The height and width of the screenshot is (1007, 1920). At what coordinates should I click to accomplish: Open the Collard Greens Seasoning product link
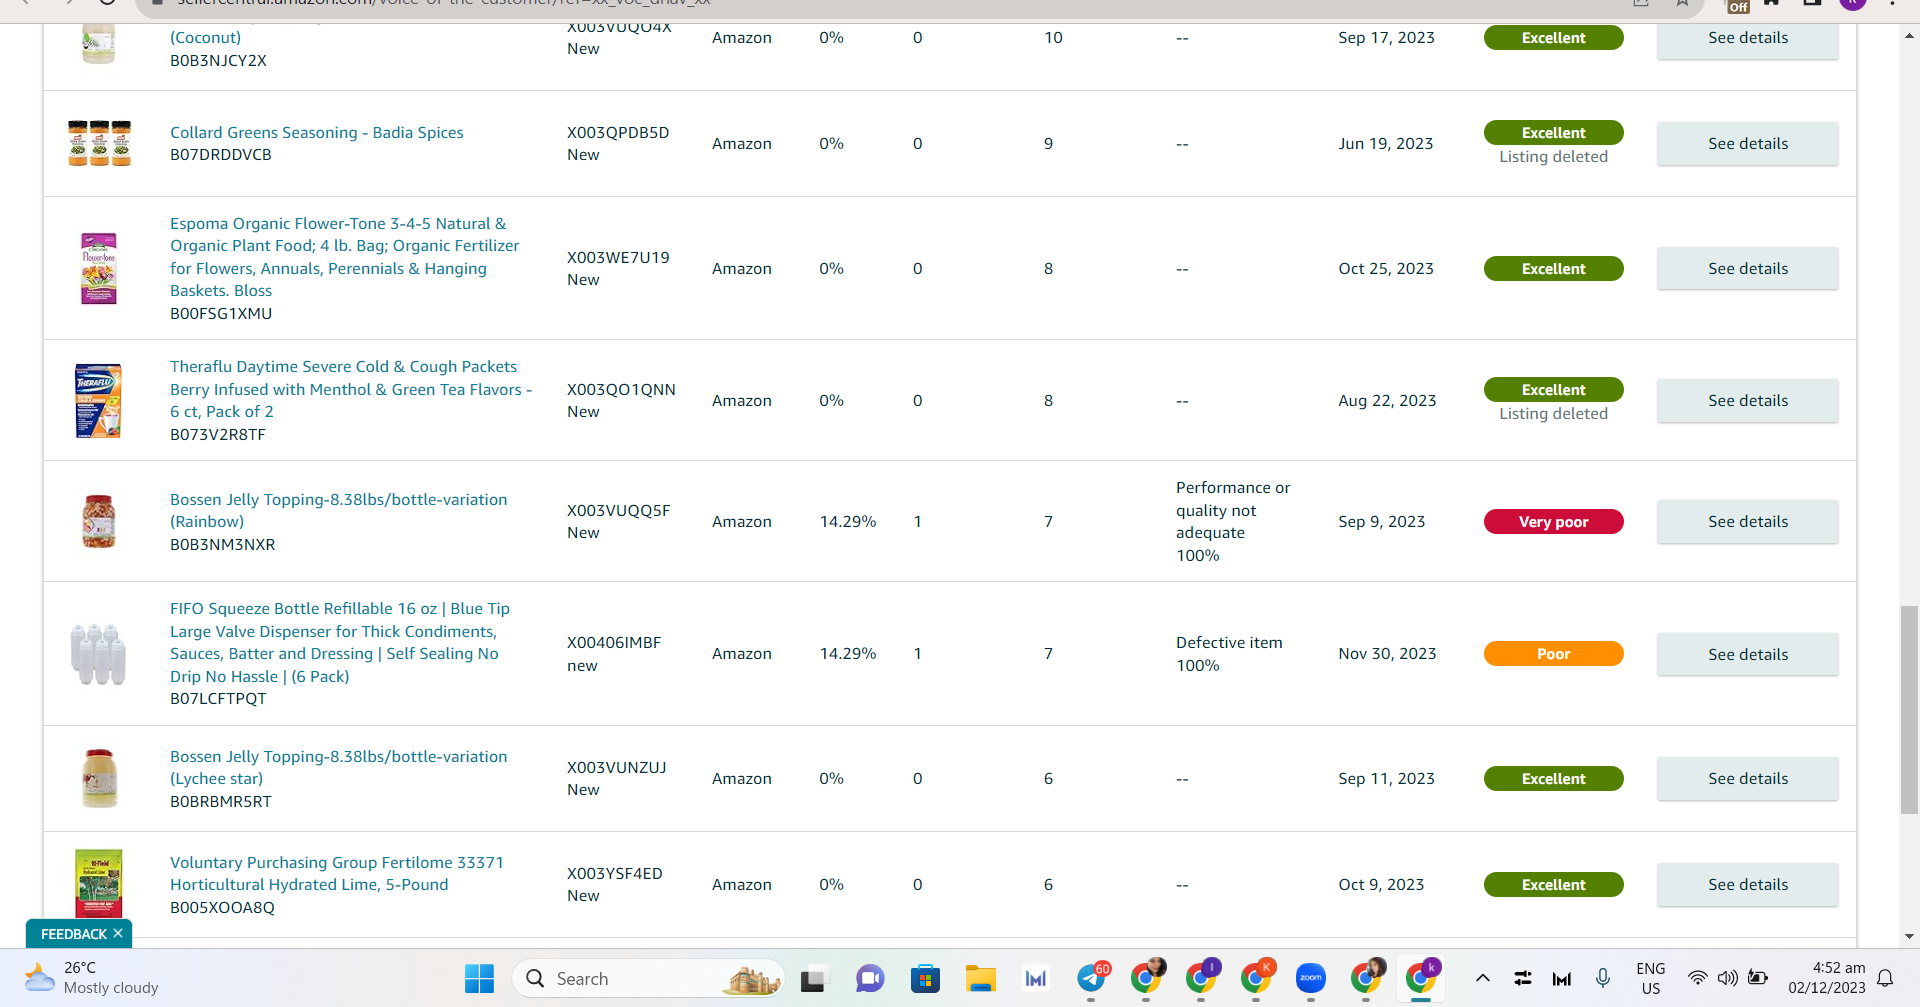pos(316,132)
